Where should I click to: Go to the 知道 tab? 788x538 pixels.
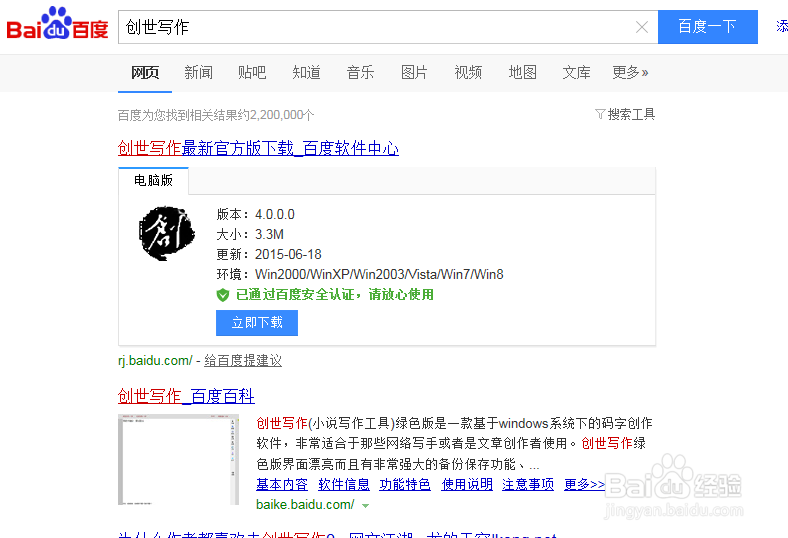tap(307, 73)
